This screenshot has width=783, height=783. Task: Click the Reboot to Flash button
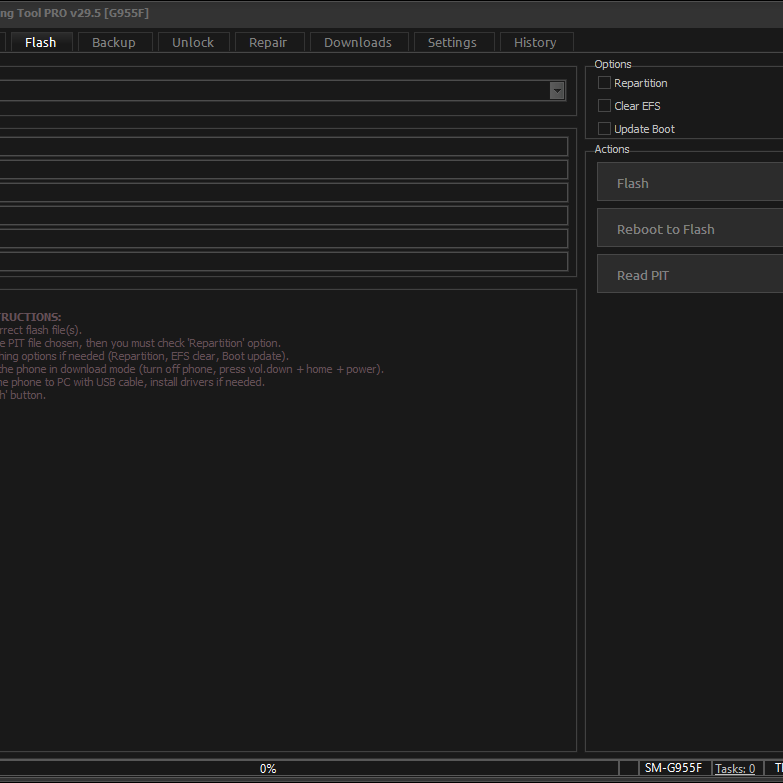point(688,229)
